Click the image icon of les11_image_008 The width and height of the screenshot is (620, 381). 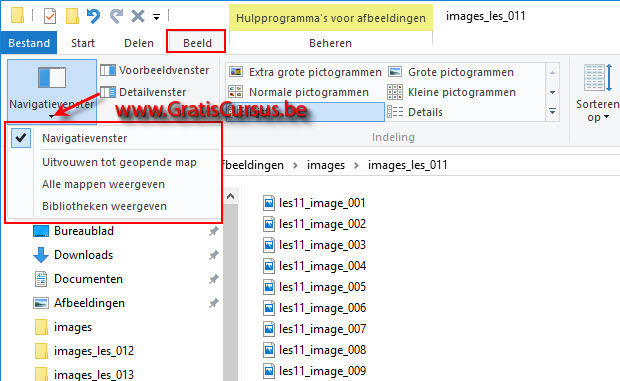[269, 350]
